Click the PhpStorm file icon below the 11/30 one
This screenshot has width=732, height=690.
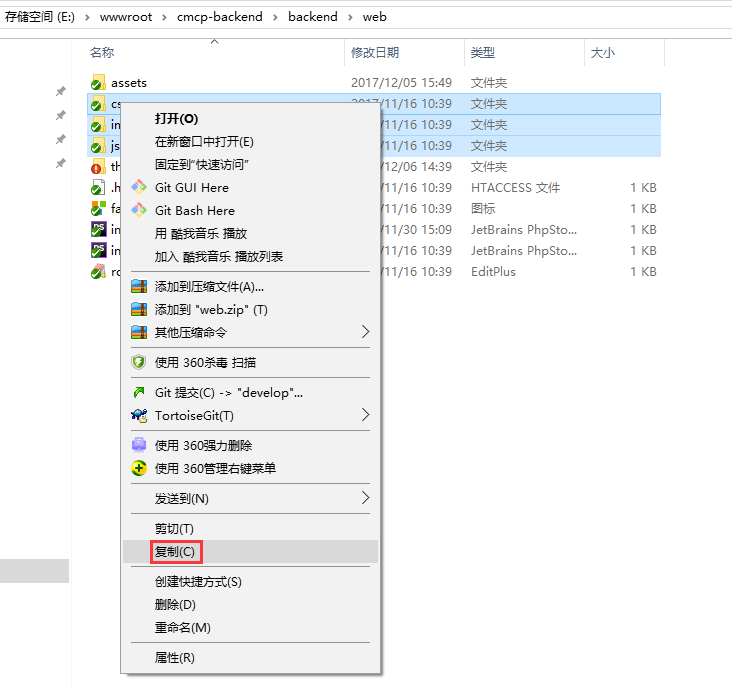pyautogui.click(x=98, y=250)
